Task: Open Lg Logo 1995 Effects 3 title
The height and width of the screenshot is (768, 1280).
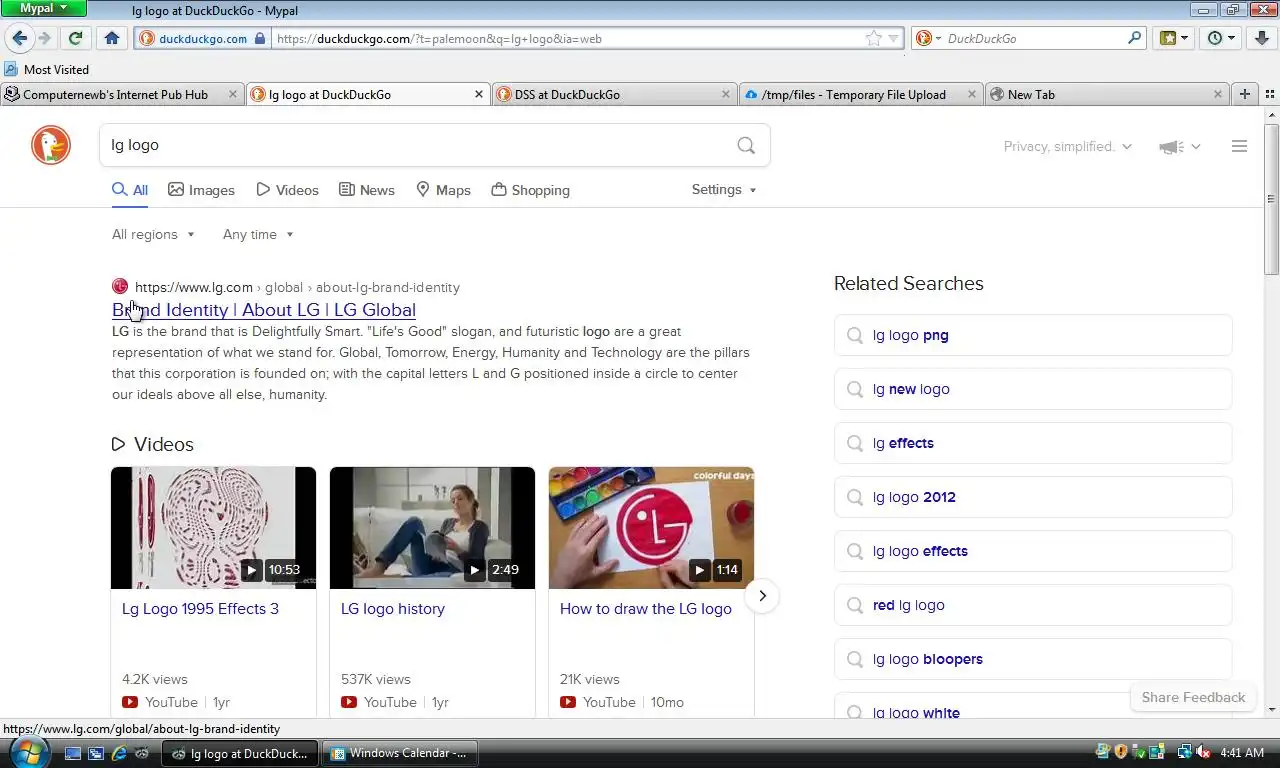Action: coord(200,609)
